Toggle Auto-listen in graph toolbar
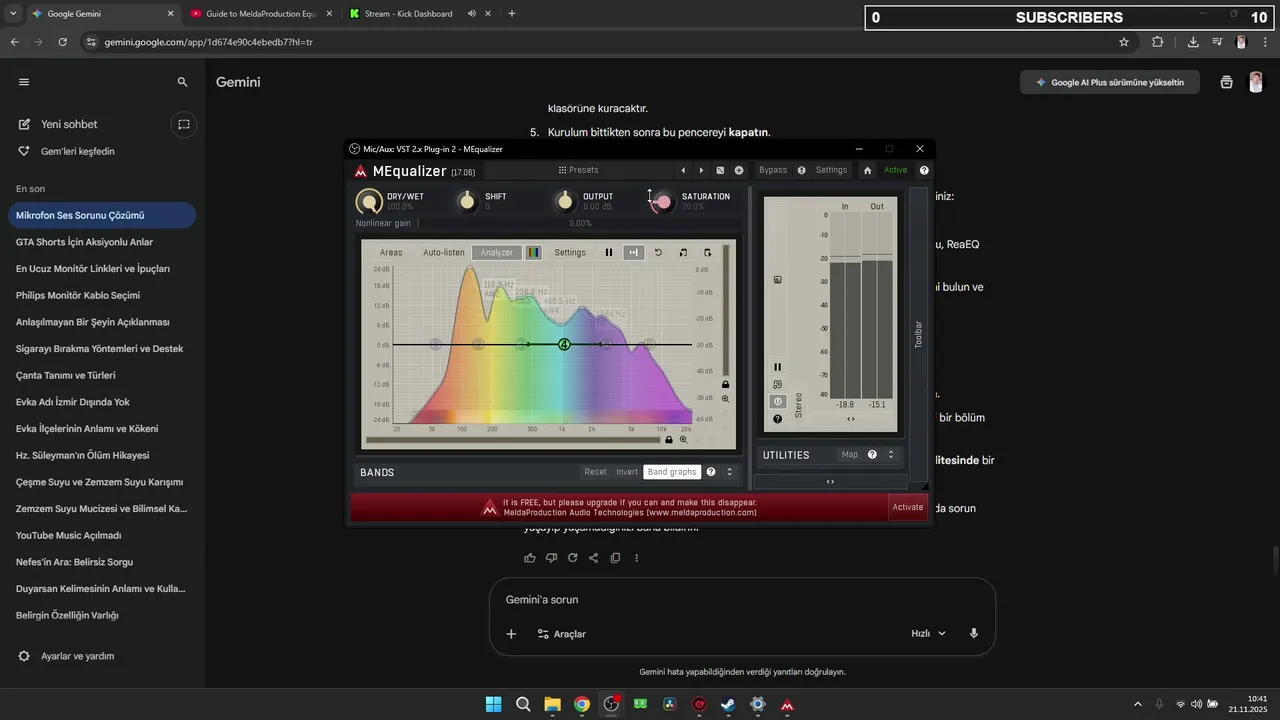The height and width of the screenshot is (720, 1280). 444,252
